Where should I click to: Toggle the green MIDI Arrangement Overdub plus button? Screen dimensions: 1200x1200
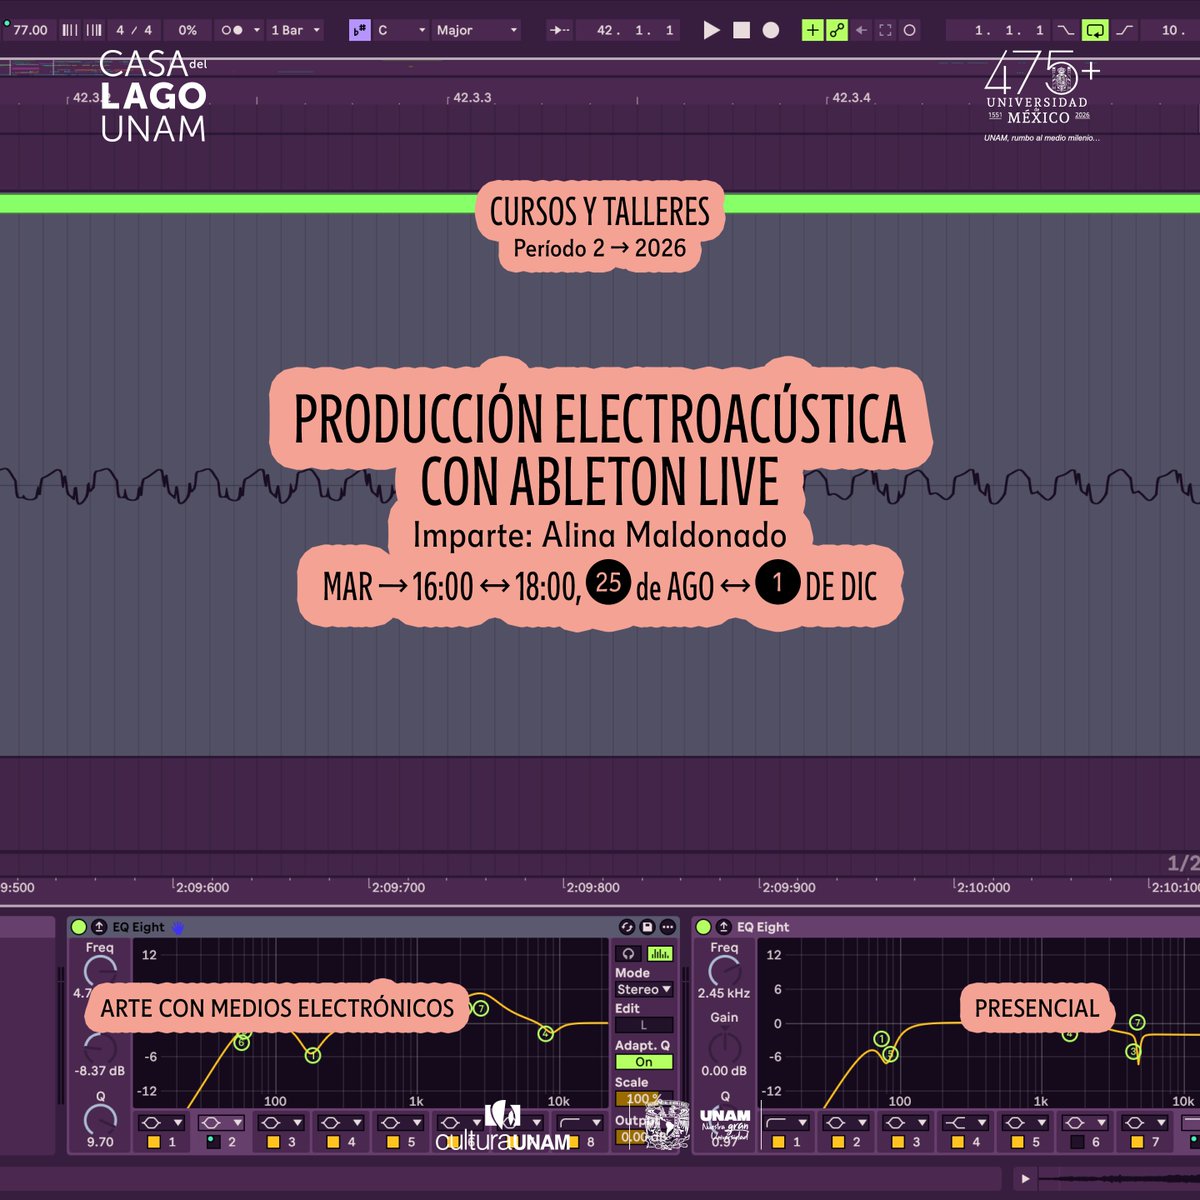pyautogui.click(x=812, y=30)
